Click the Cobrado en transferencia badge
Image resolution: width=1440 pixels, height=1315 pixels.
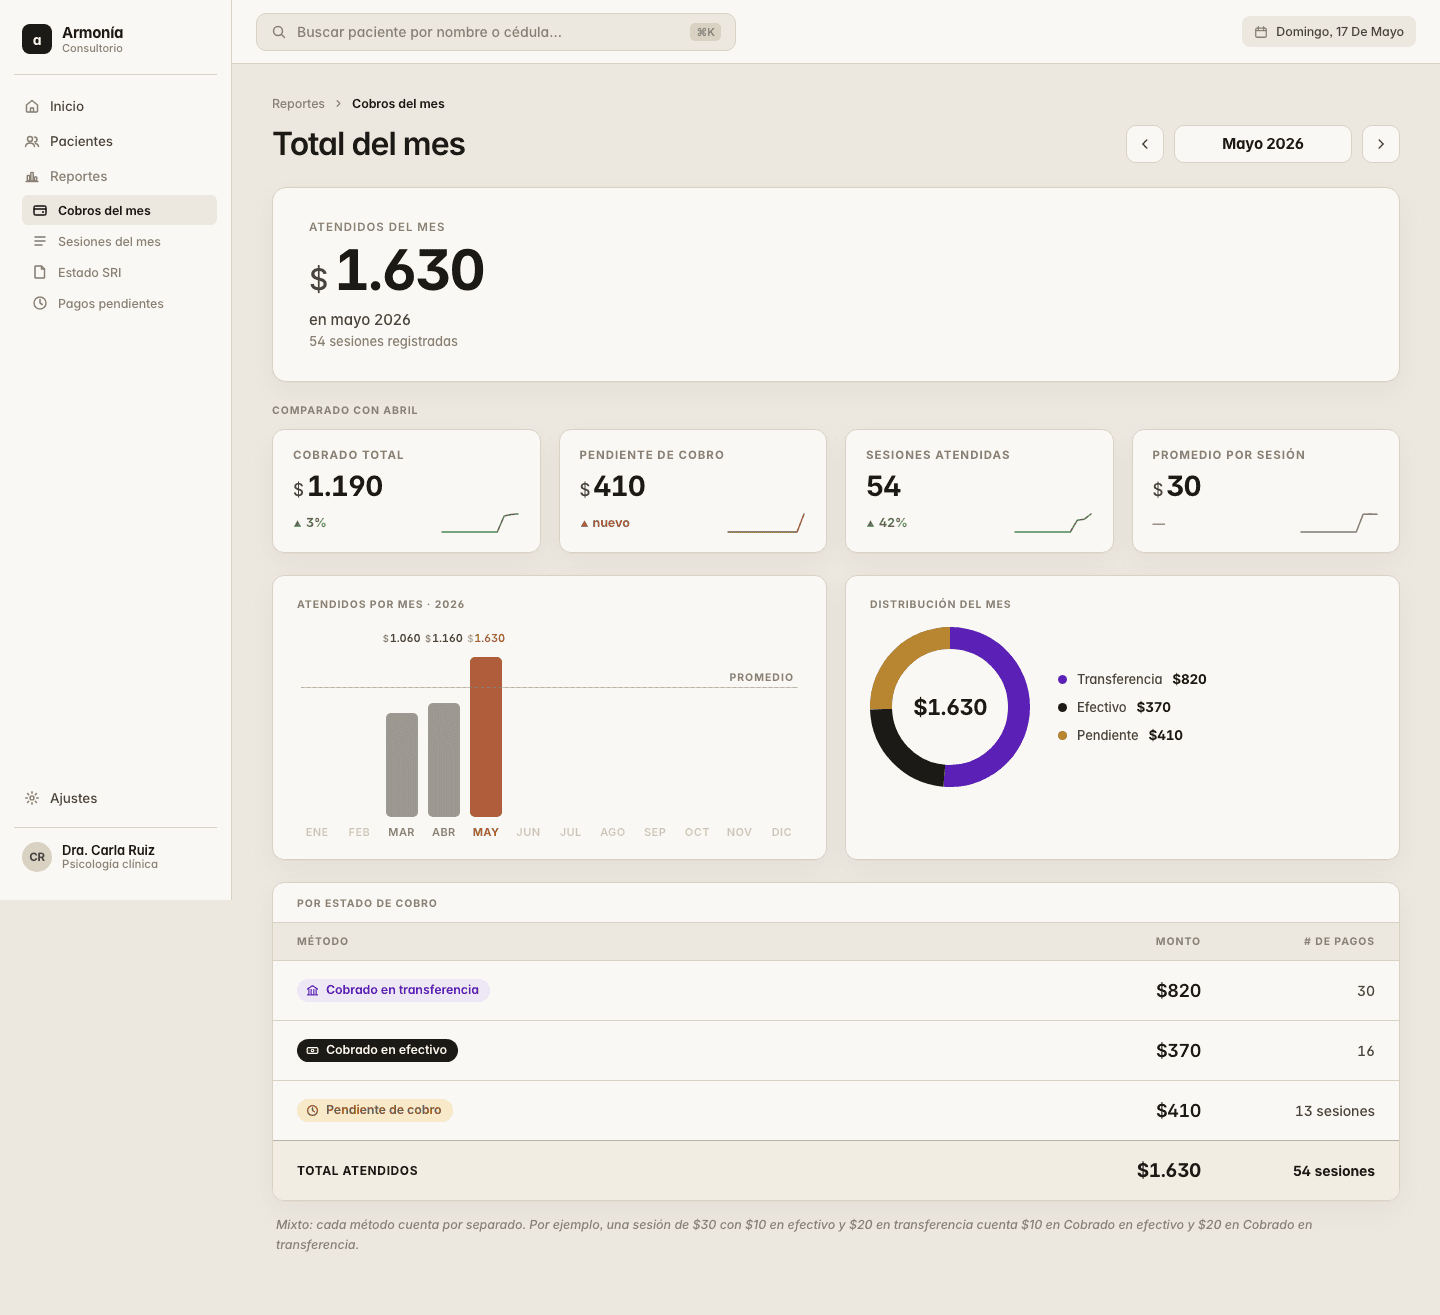pos(393,990)
